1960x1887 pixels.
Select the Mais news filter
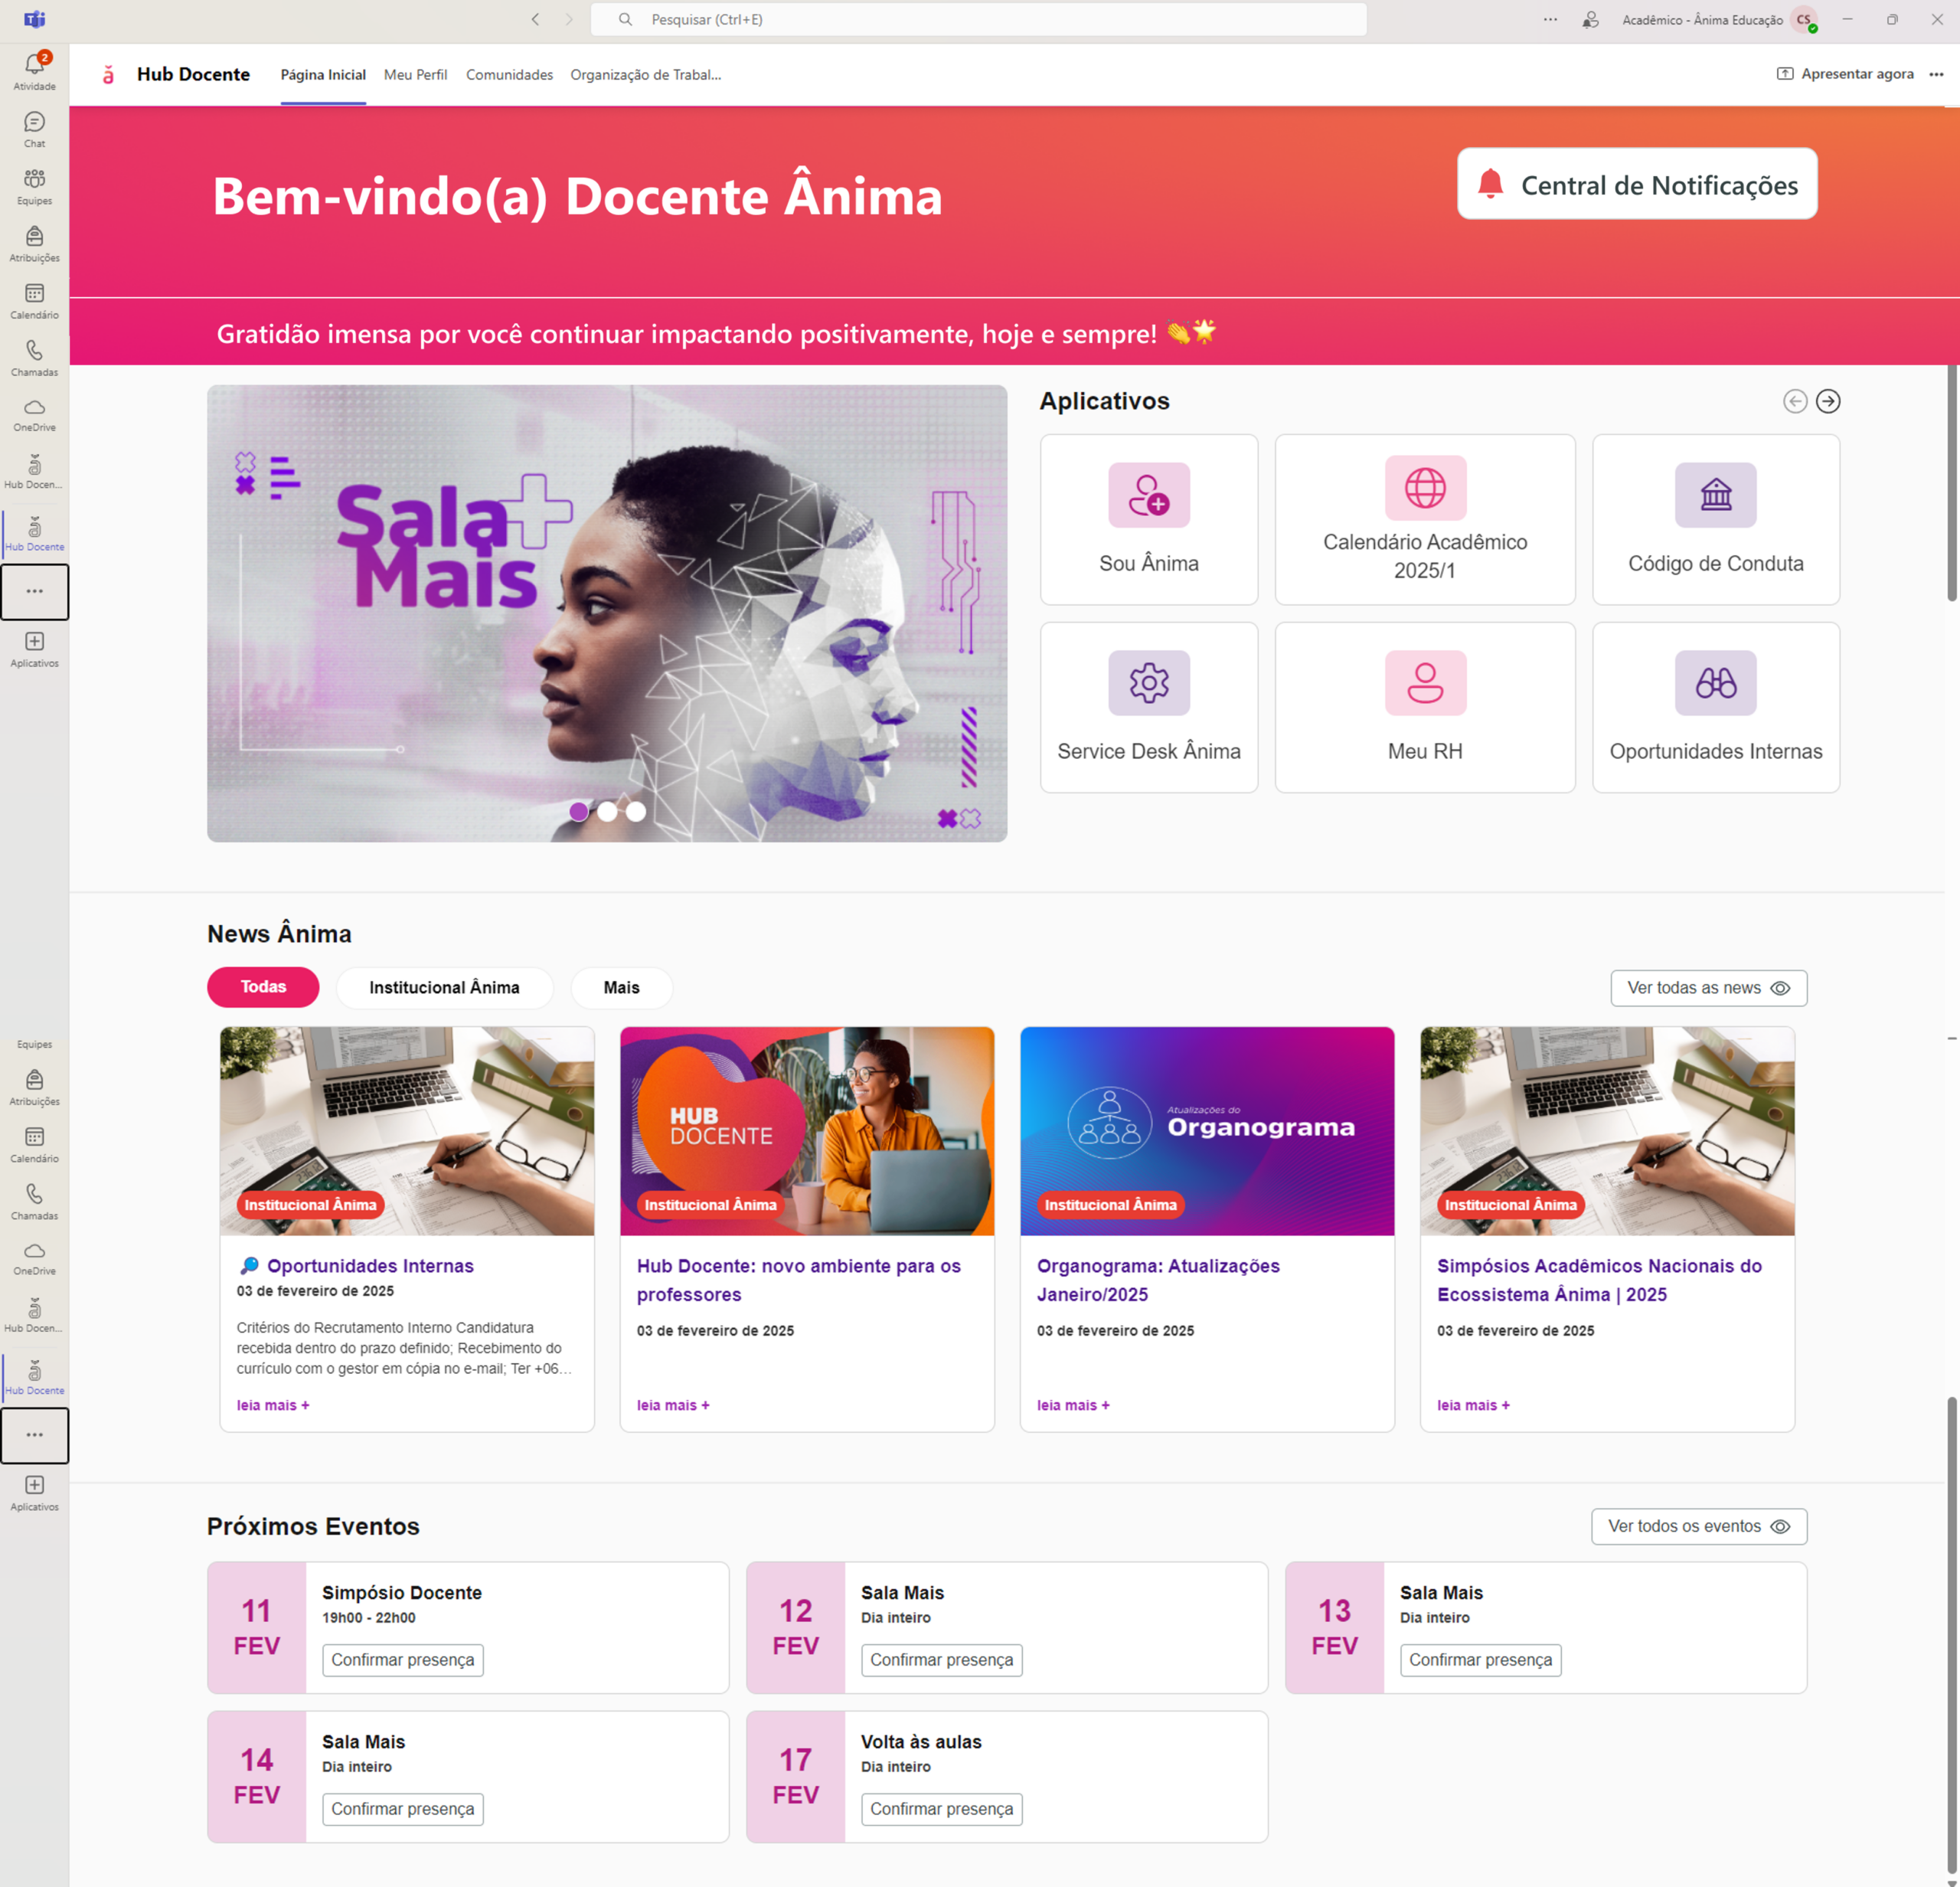tap(621, 987)
